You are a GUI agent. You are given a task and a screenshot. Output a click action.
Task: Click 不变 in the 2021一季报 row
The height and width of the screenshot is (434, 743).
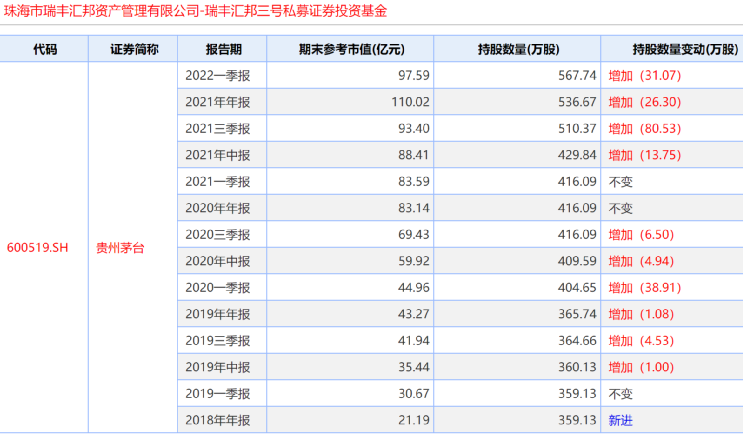tap(620, 181)
